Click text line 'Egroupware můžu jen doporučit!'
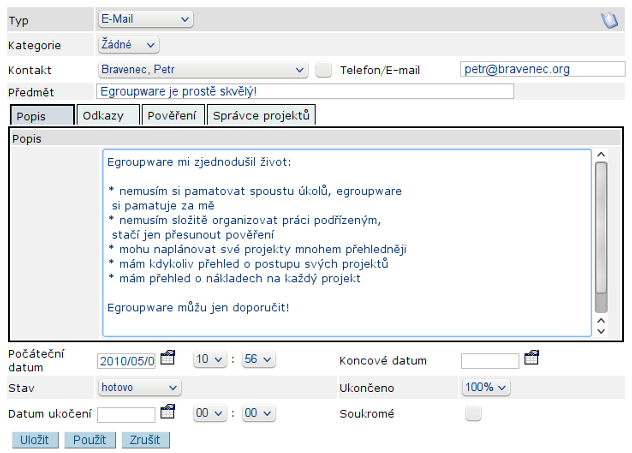Screen dimensions: 632x453 [198, 308]
